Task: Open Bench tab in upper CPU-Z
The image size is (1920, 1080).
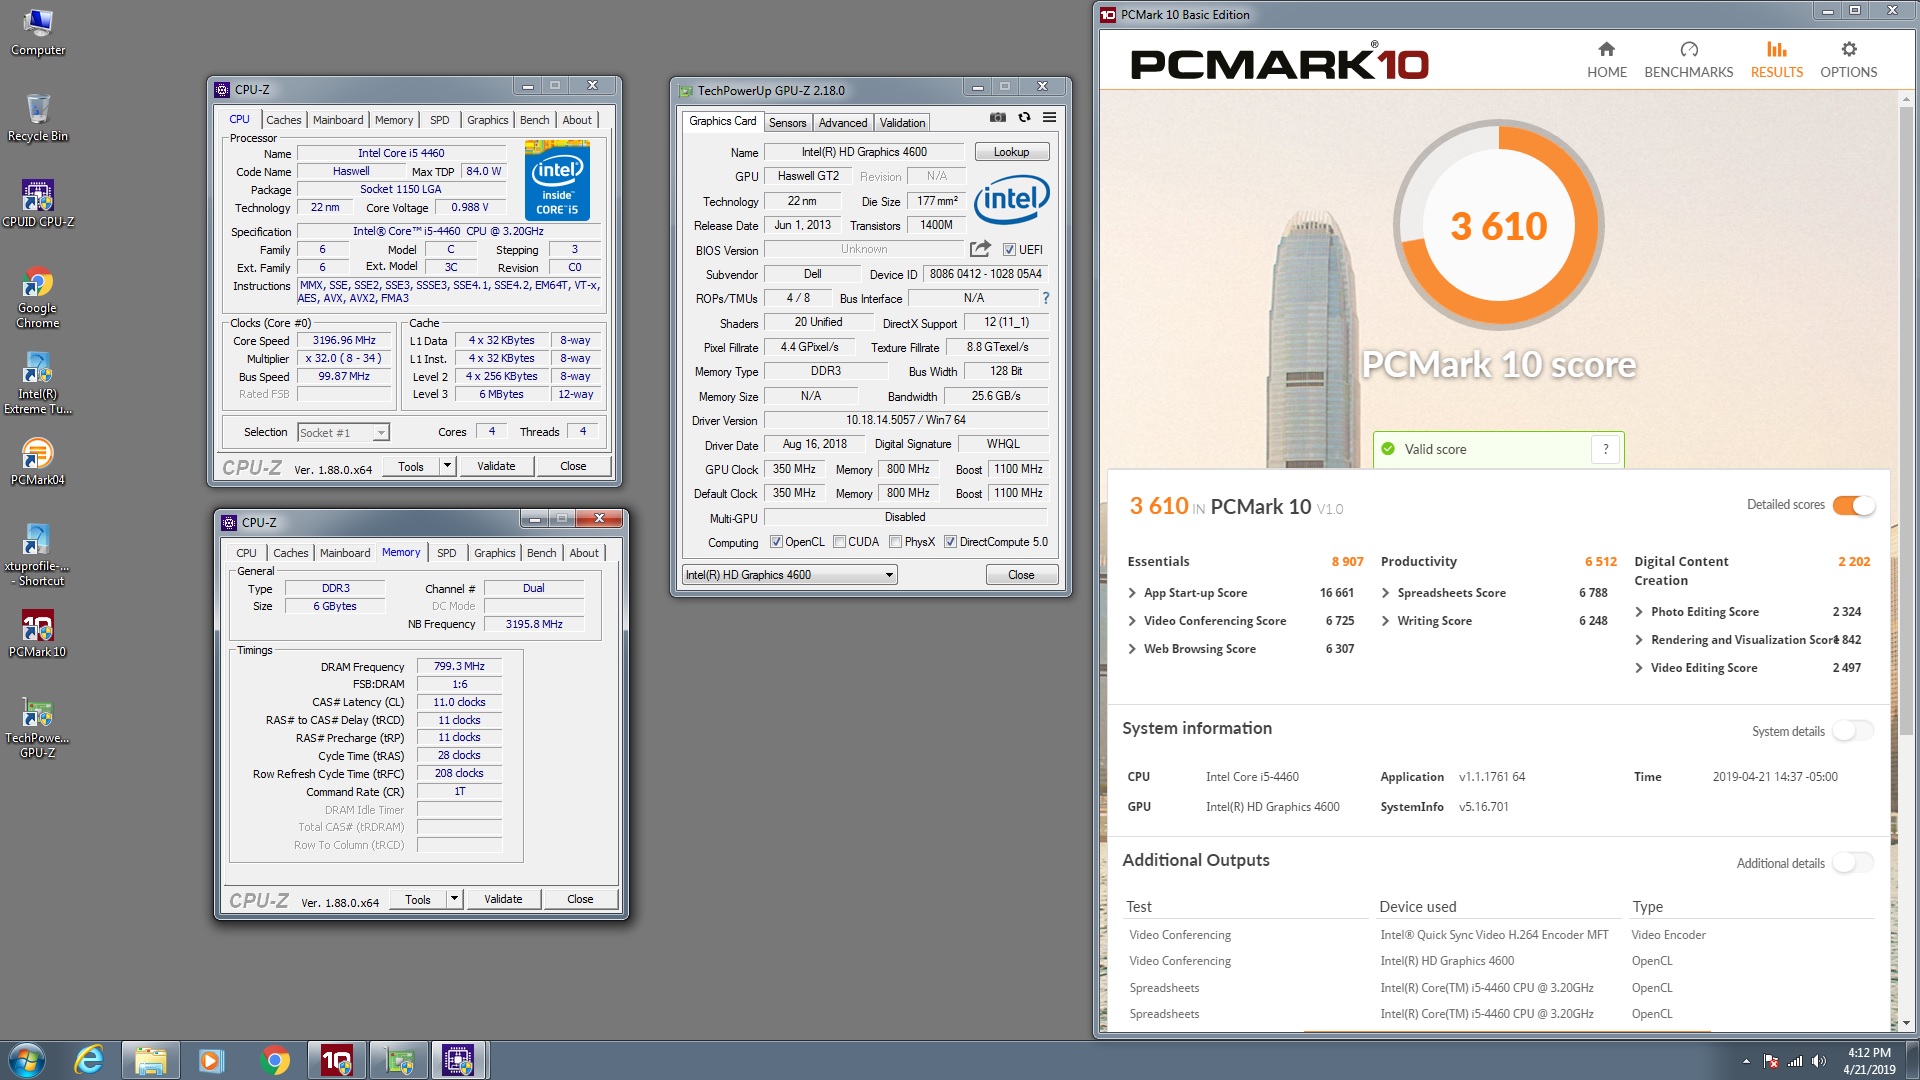Action: click(x=534, y=120)
